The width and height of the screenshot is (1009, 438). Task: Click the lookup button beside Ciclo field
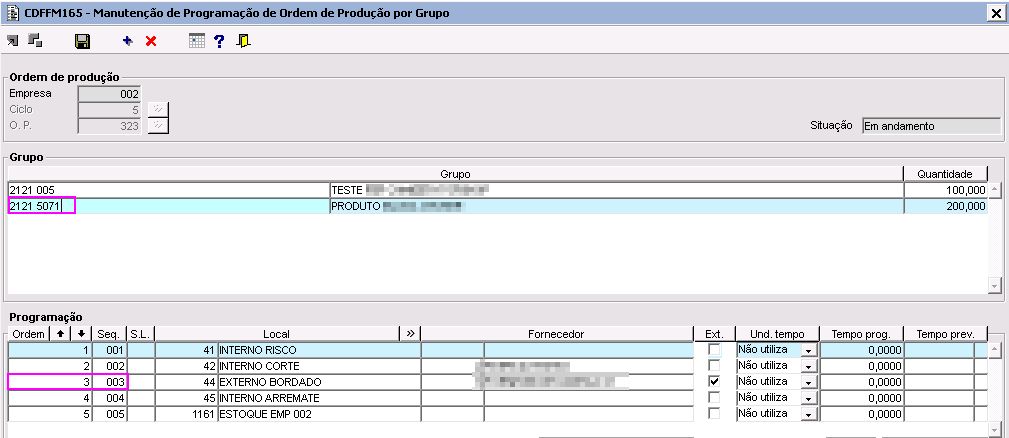point(158,109)
